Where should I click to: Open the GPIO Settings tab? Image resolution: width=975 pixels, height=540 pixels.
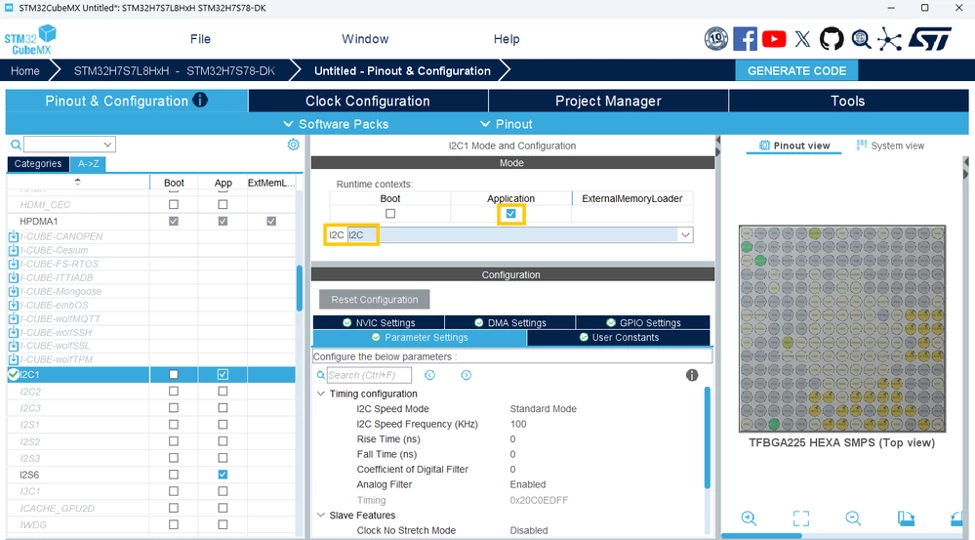point(643,322)
